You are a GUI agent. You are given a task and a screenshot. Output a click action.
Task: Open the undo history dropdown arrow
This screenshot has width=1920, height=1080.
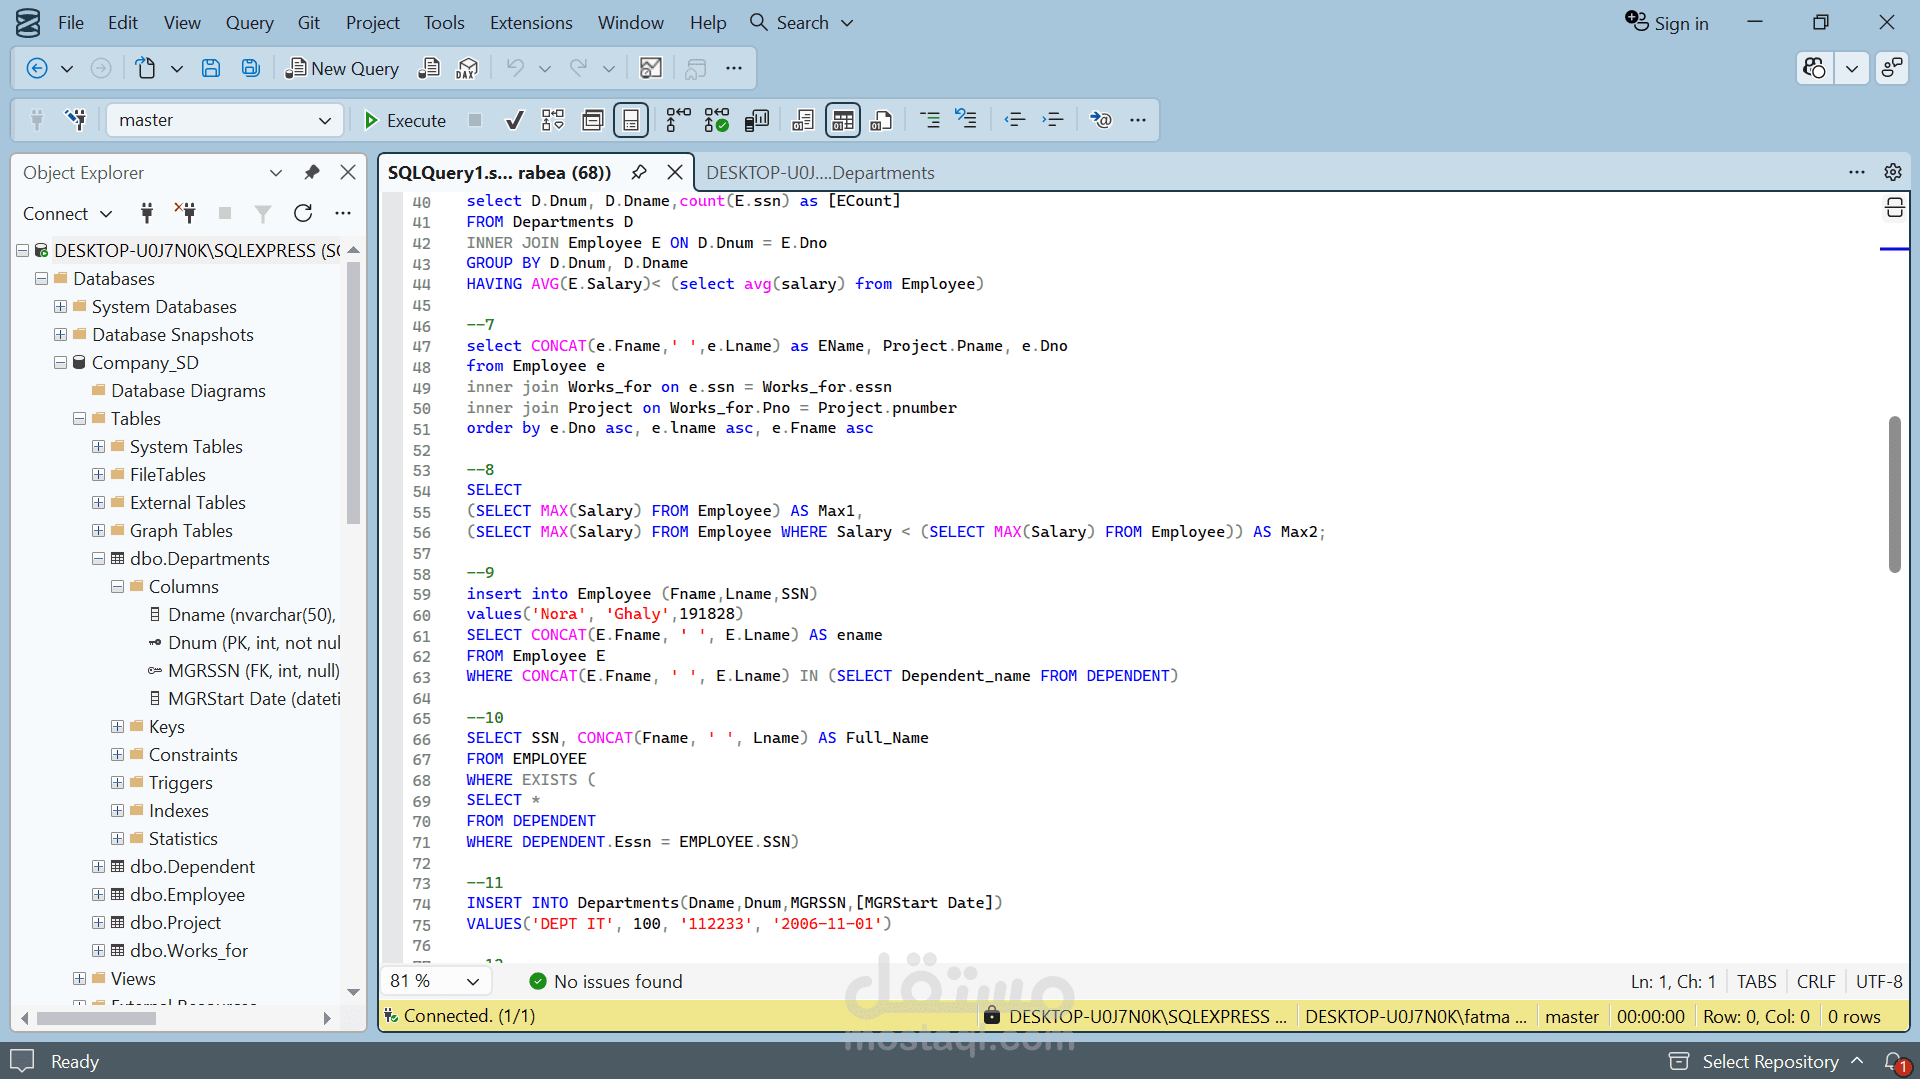(x=545, y=68)
